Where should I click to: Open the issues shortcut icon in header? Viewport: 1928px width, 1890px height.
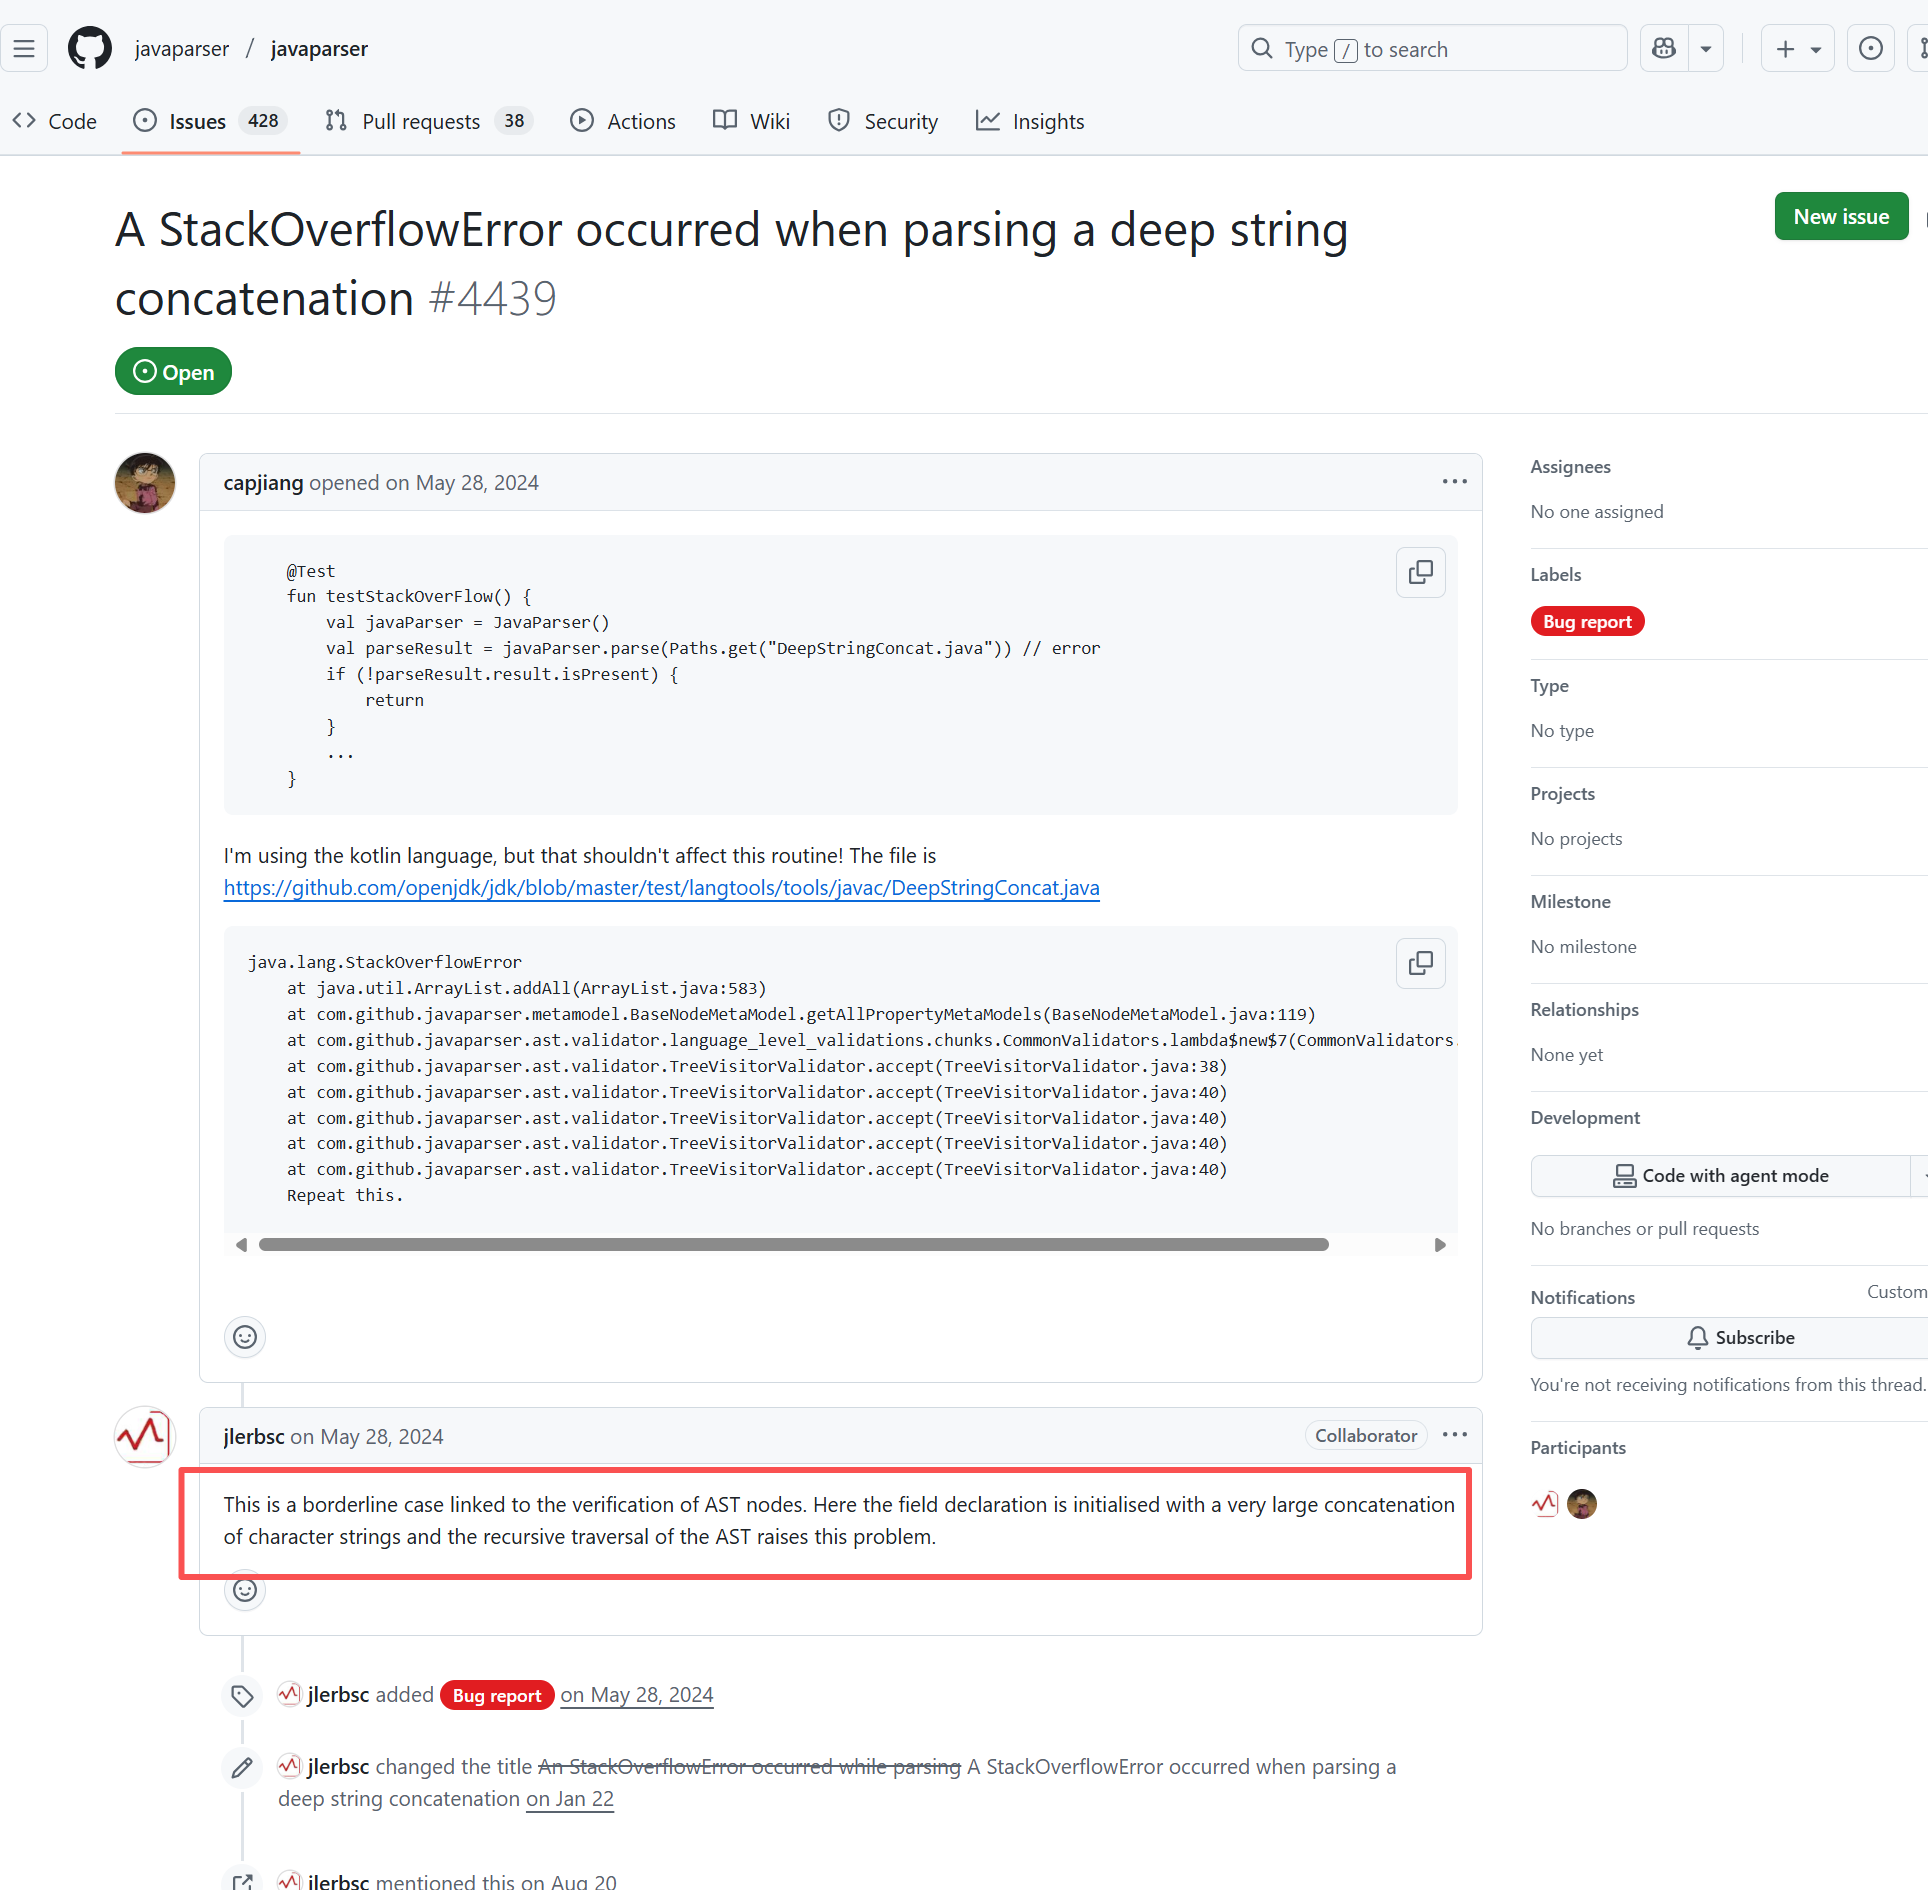pos(1870,48)
